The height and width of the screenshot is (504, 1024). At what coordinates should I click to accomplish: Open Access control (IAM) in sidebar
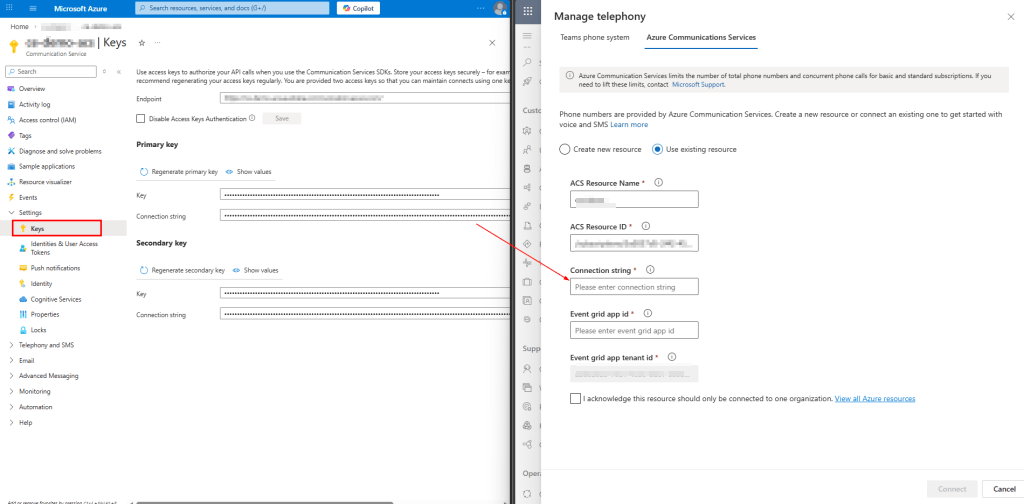click(46, 119)
